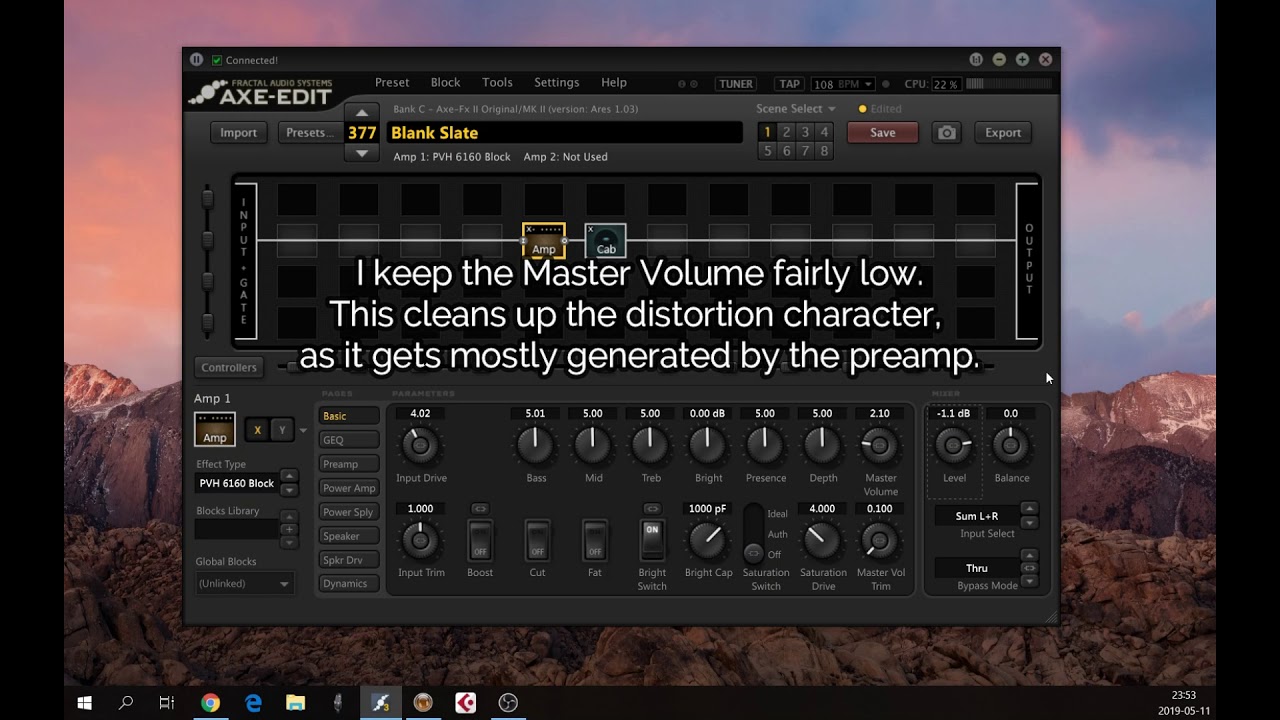
Task: Open the Tools menu
Action: 497,83
